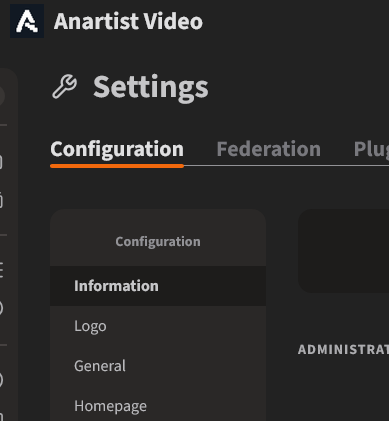Go to the partially visible Plugins tab
The image size is (389, 421).
pyautogui.click(x=371, y=149)
